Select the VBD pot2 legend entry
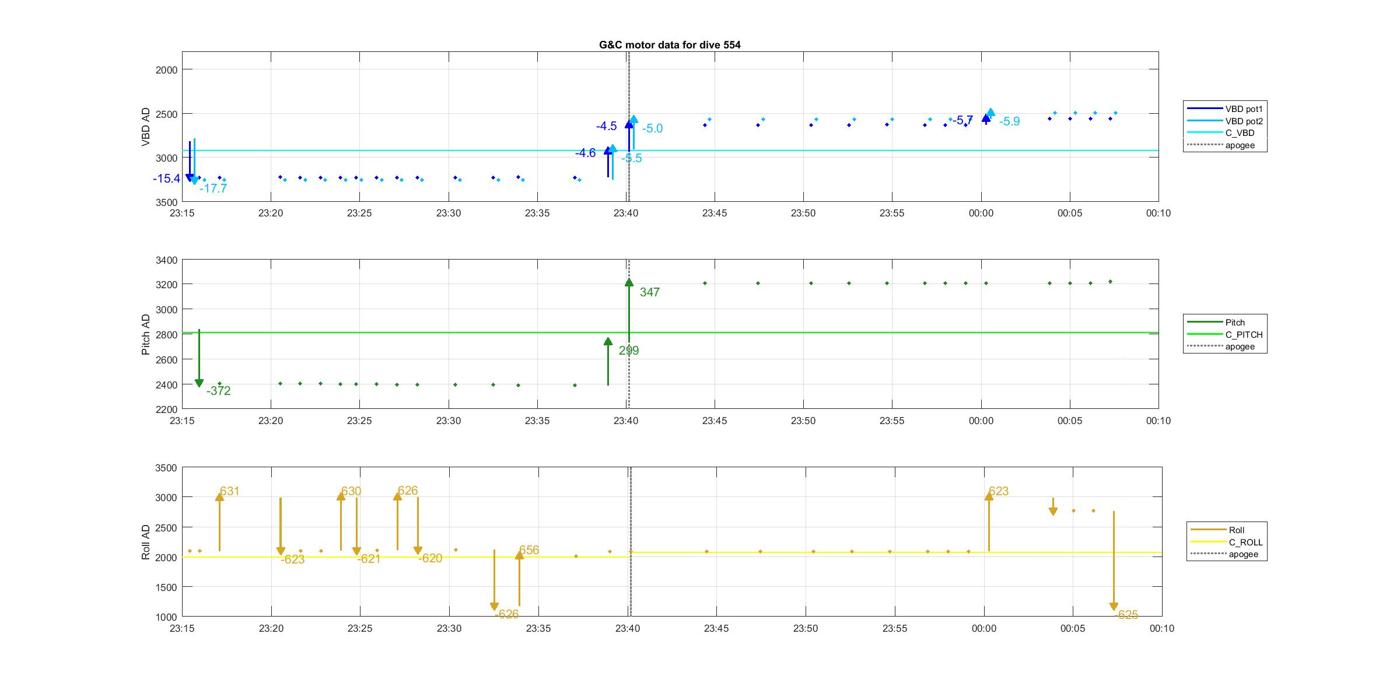 click(x=1226, y=121)
